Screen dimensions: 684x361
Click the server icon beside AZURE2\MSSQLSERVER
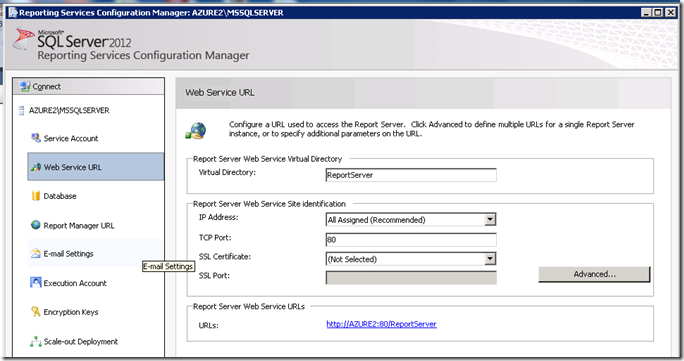click(21, 110)
